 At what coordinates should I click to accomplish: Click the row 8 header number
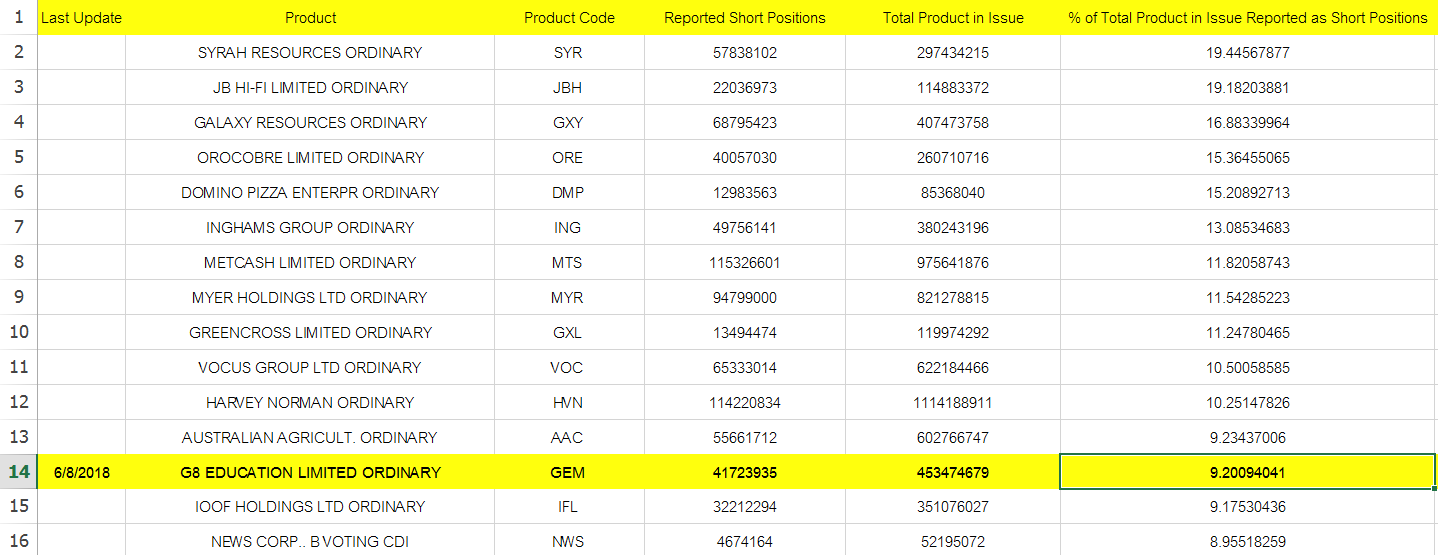pyautogui.click(x=18, y=262)
